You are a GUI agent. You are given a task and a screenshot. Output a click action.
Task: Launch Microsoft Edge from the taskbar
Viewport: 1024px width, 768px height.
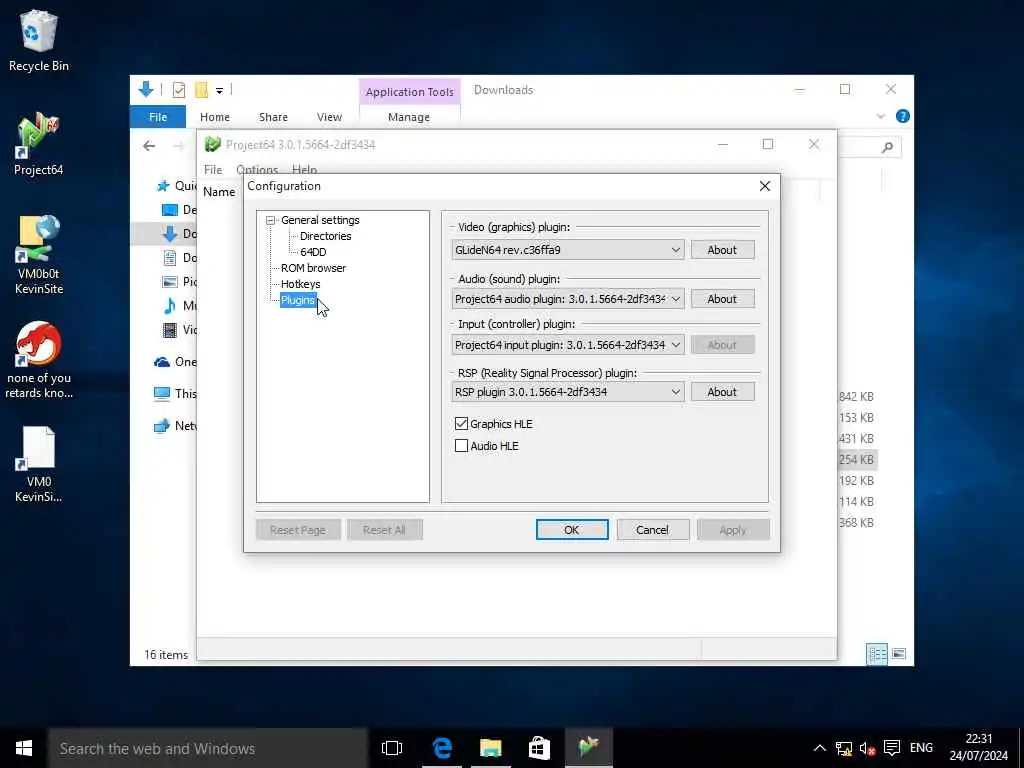442,748
